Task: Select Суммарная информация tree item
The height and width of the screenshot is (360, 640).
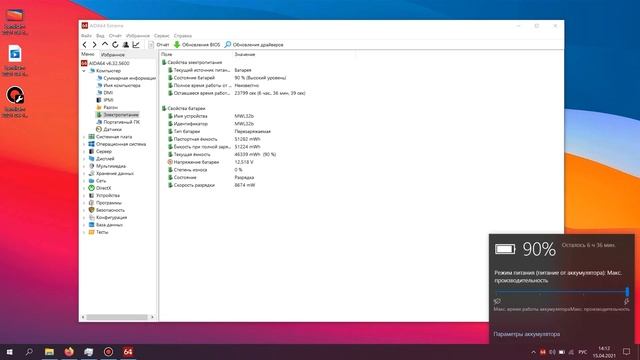Action: [x=126, y=78]
